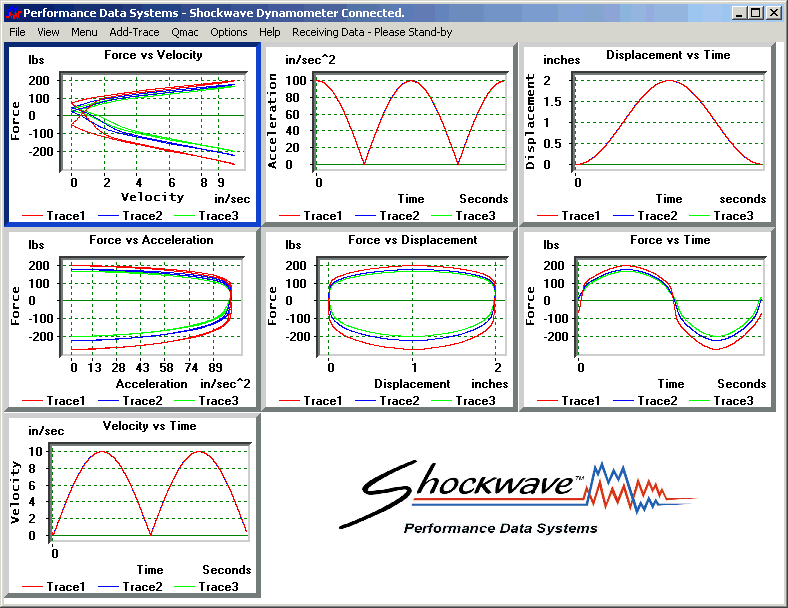The width and height of the screenshot is (788, 608).
Task: Click Trace2 legend in Force vs Acceleration graph
Action: coord(130,400)
